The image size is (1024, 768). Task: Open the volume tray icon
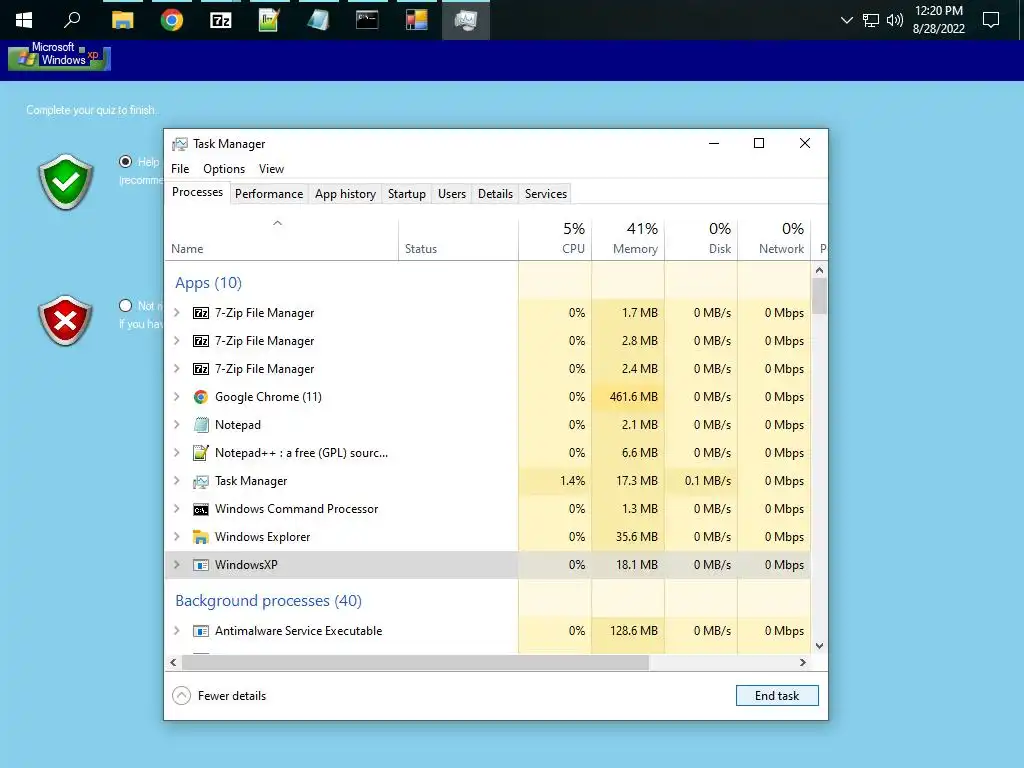point(895,20)
